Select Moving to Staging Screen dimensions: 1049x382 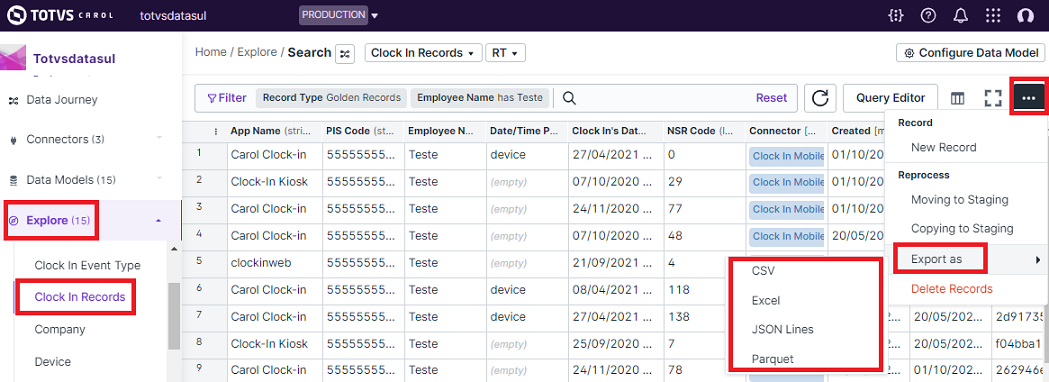[959, 199]
